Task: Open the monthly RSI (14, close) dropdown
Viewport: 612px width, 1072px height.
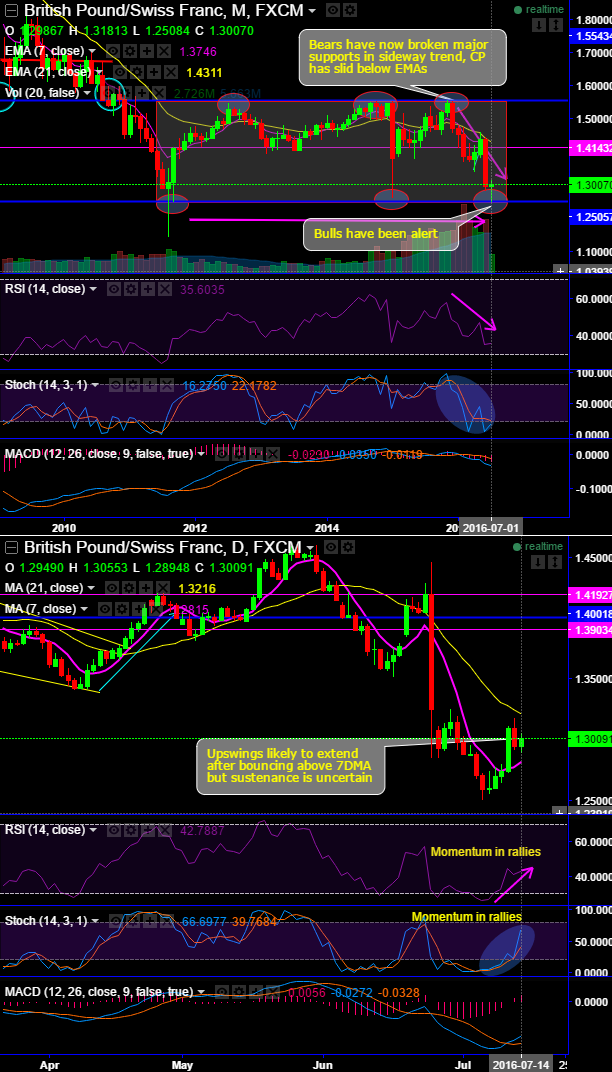Action: pos(95,289)
